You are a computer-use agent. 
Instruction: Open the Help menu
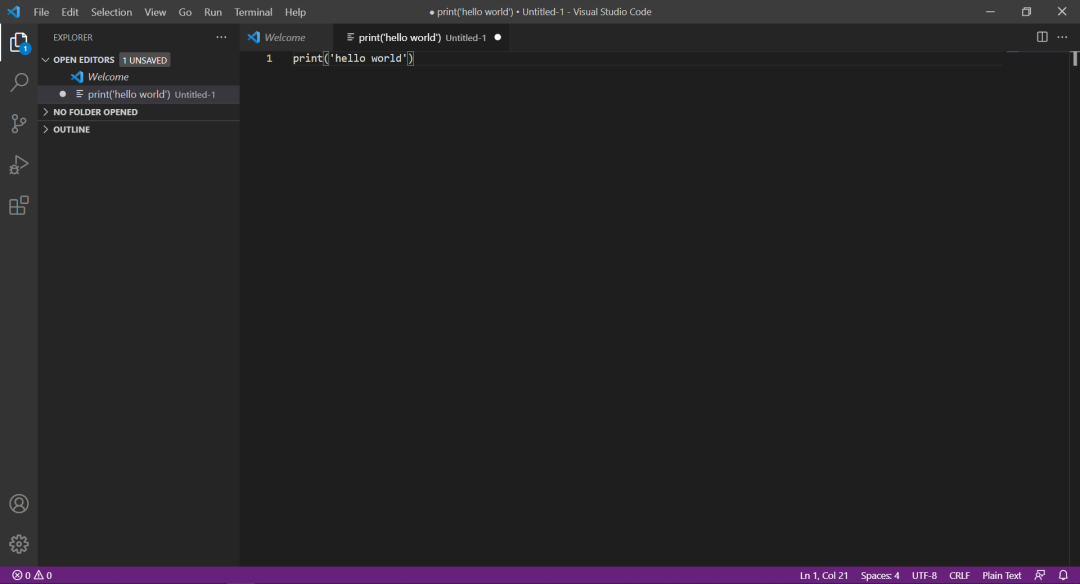click(x=295, y=12)
